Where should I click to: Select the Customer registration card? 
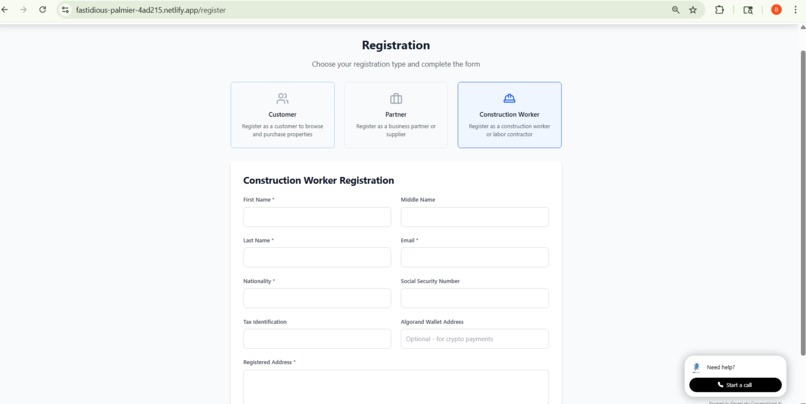[283, 115]
